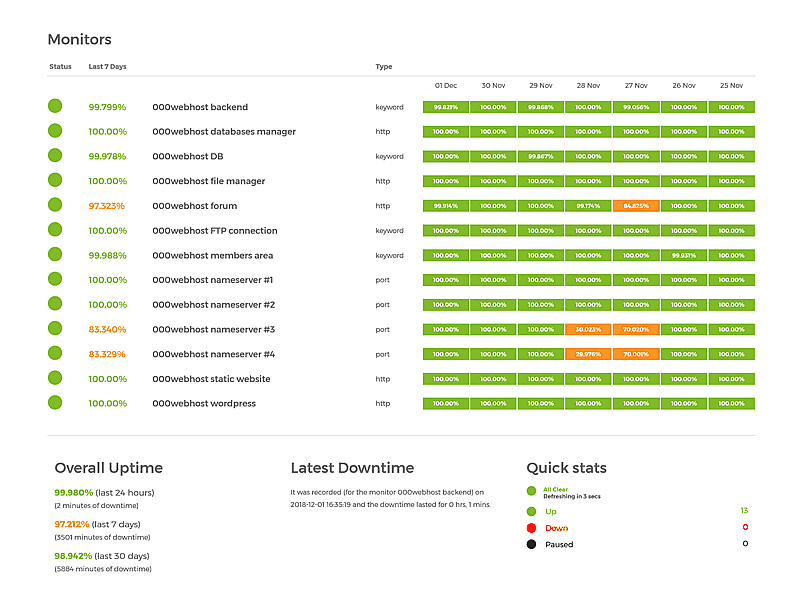Click the status dot for nameserver #1
Viewport: 800px width, 610px height.
pyautogui.click(x=55, y=279)
